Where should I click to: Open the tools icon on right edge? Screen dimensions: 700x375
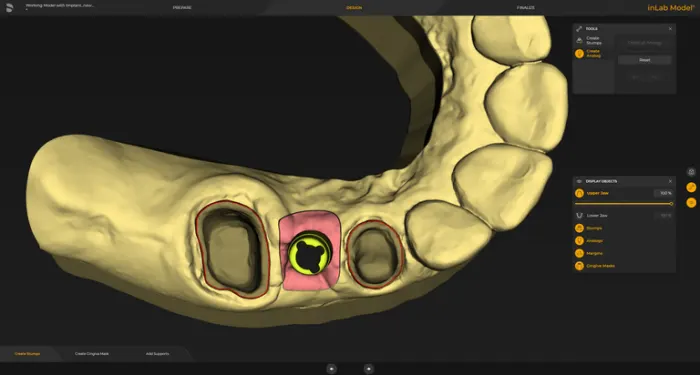[691, 187]
